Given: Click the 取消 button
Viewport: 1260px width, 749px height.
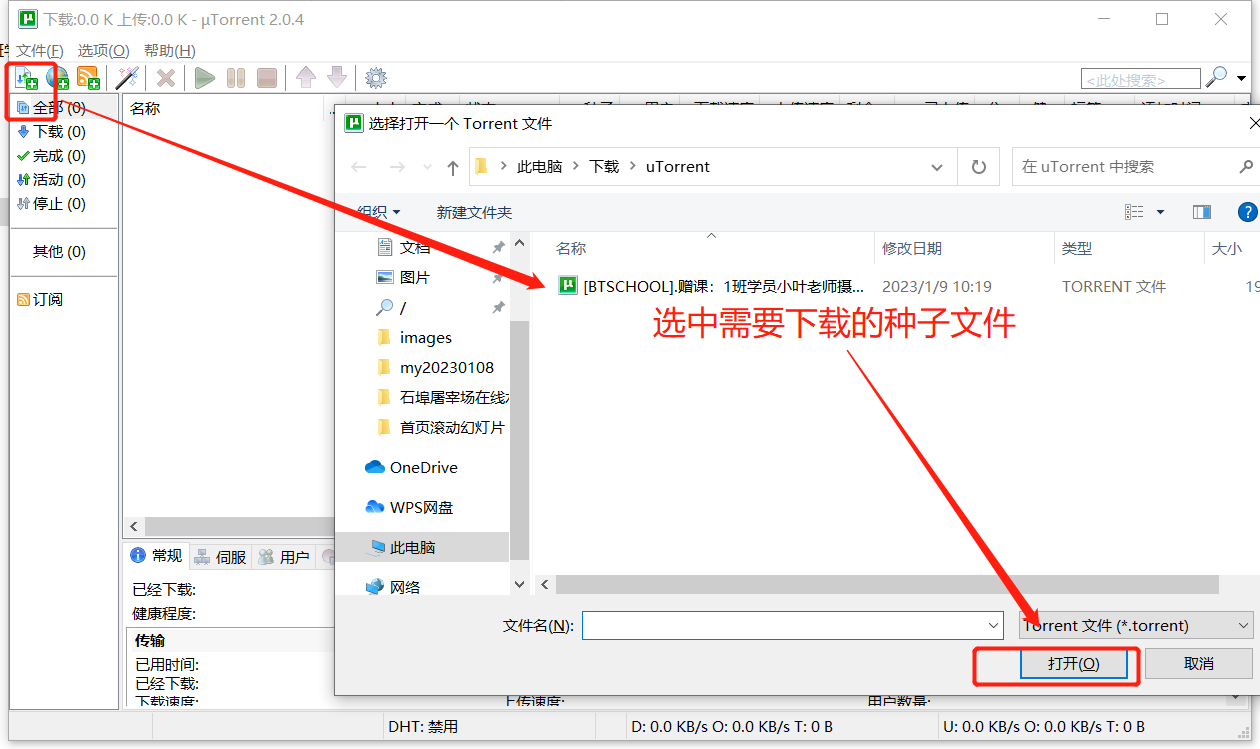Looking at the screenshot, I should tap(1198, 664).
